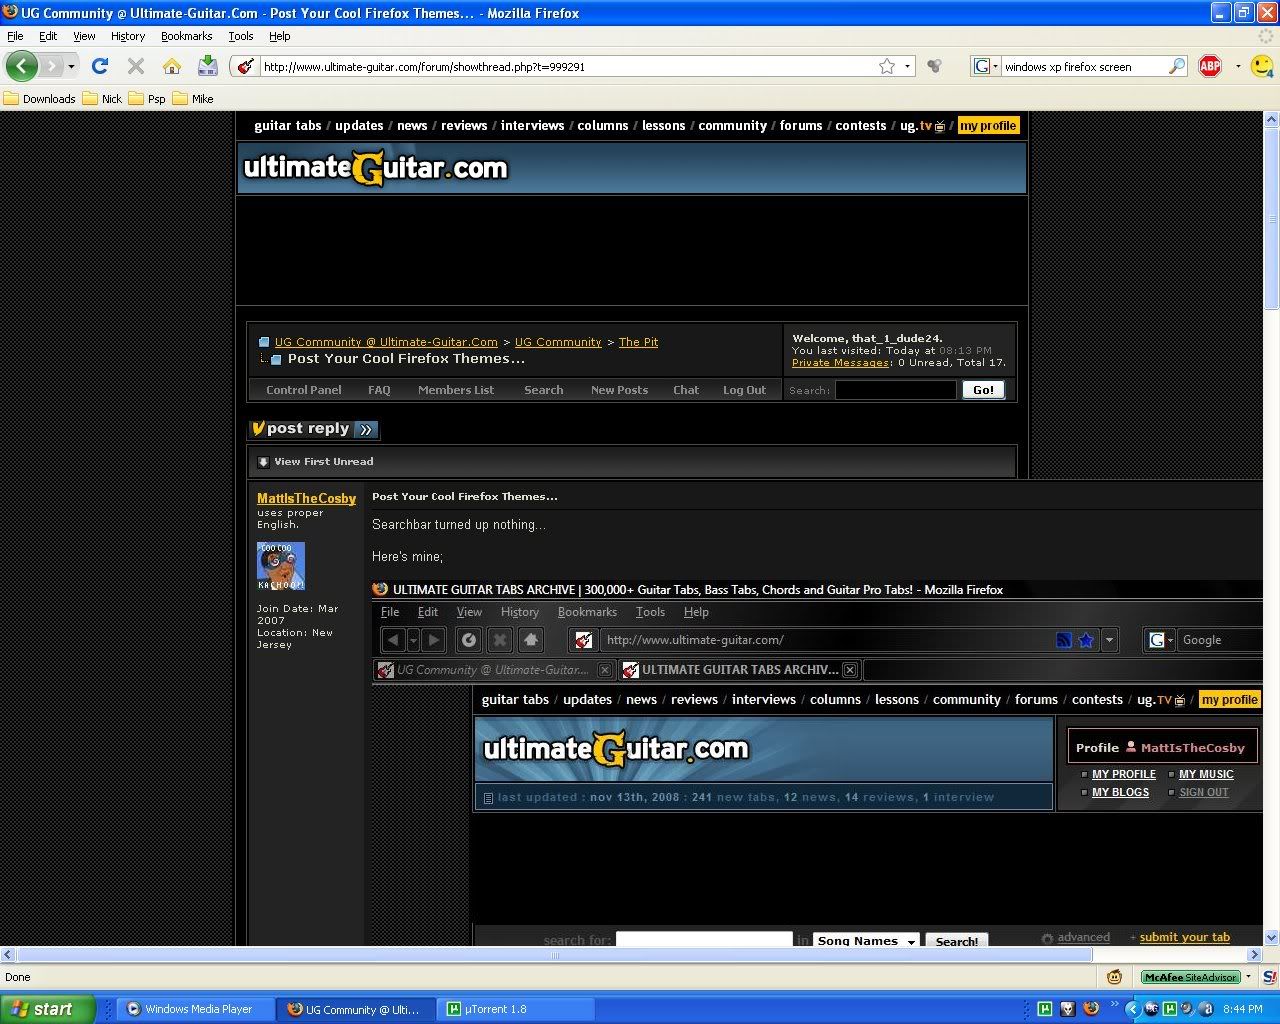Image resolution: width=1280 pixels, height=1024 pixels.
Task: Click the View First Unread arrow icon
Action: [x=263, y=462]
